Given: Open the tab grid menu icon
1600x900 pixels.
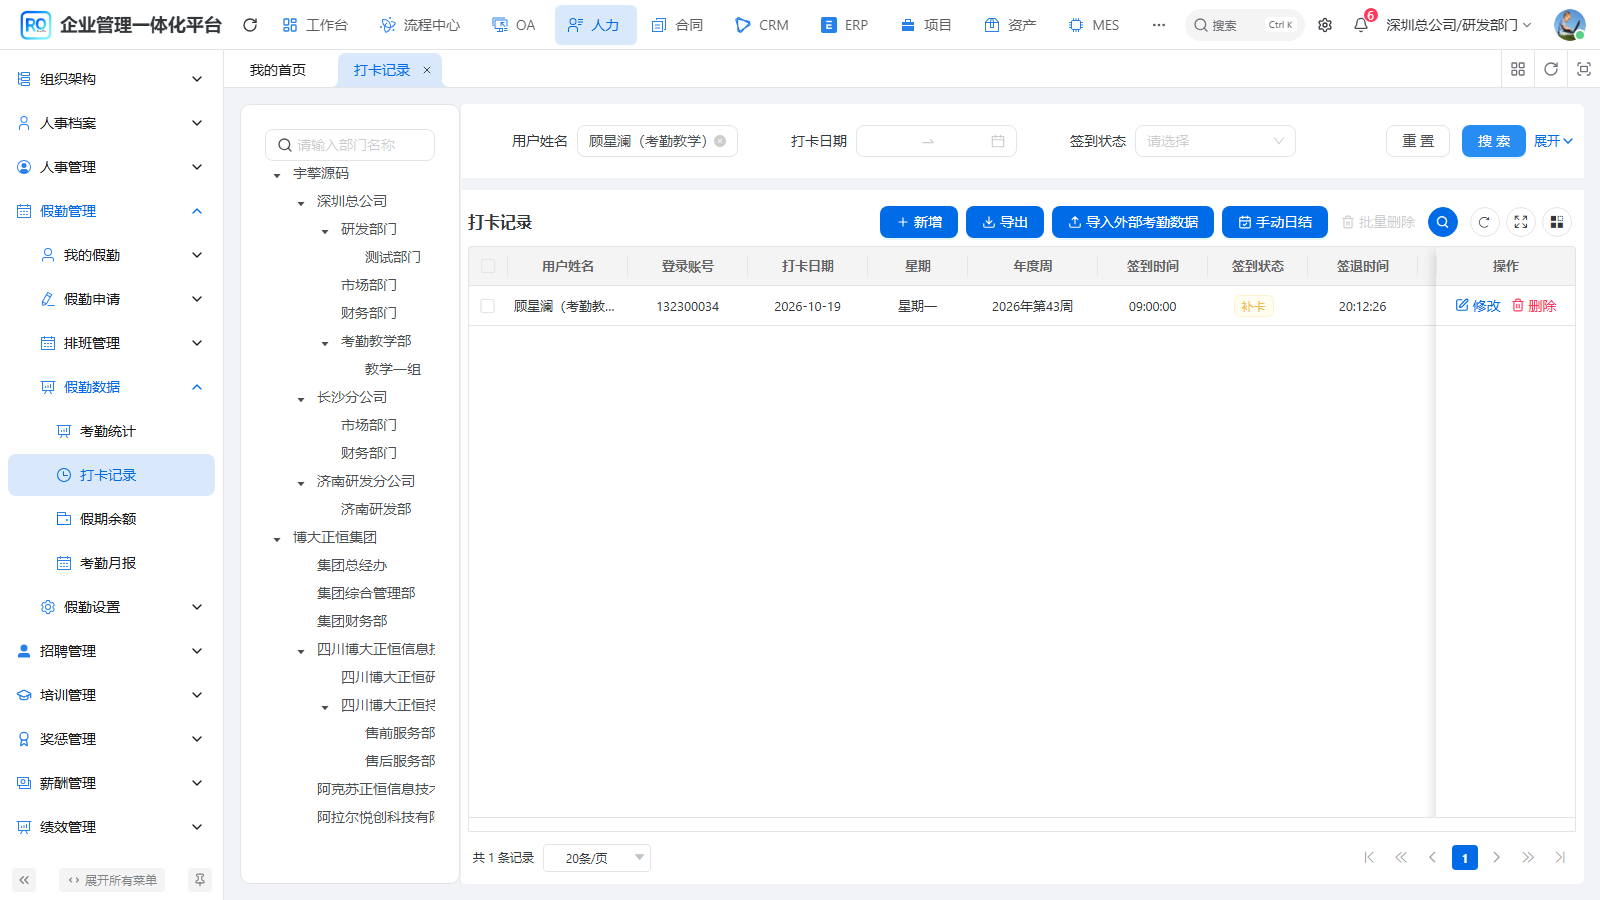Looking at the screenshot, I should (x=1518, y=69).
